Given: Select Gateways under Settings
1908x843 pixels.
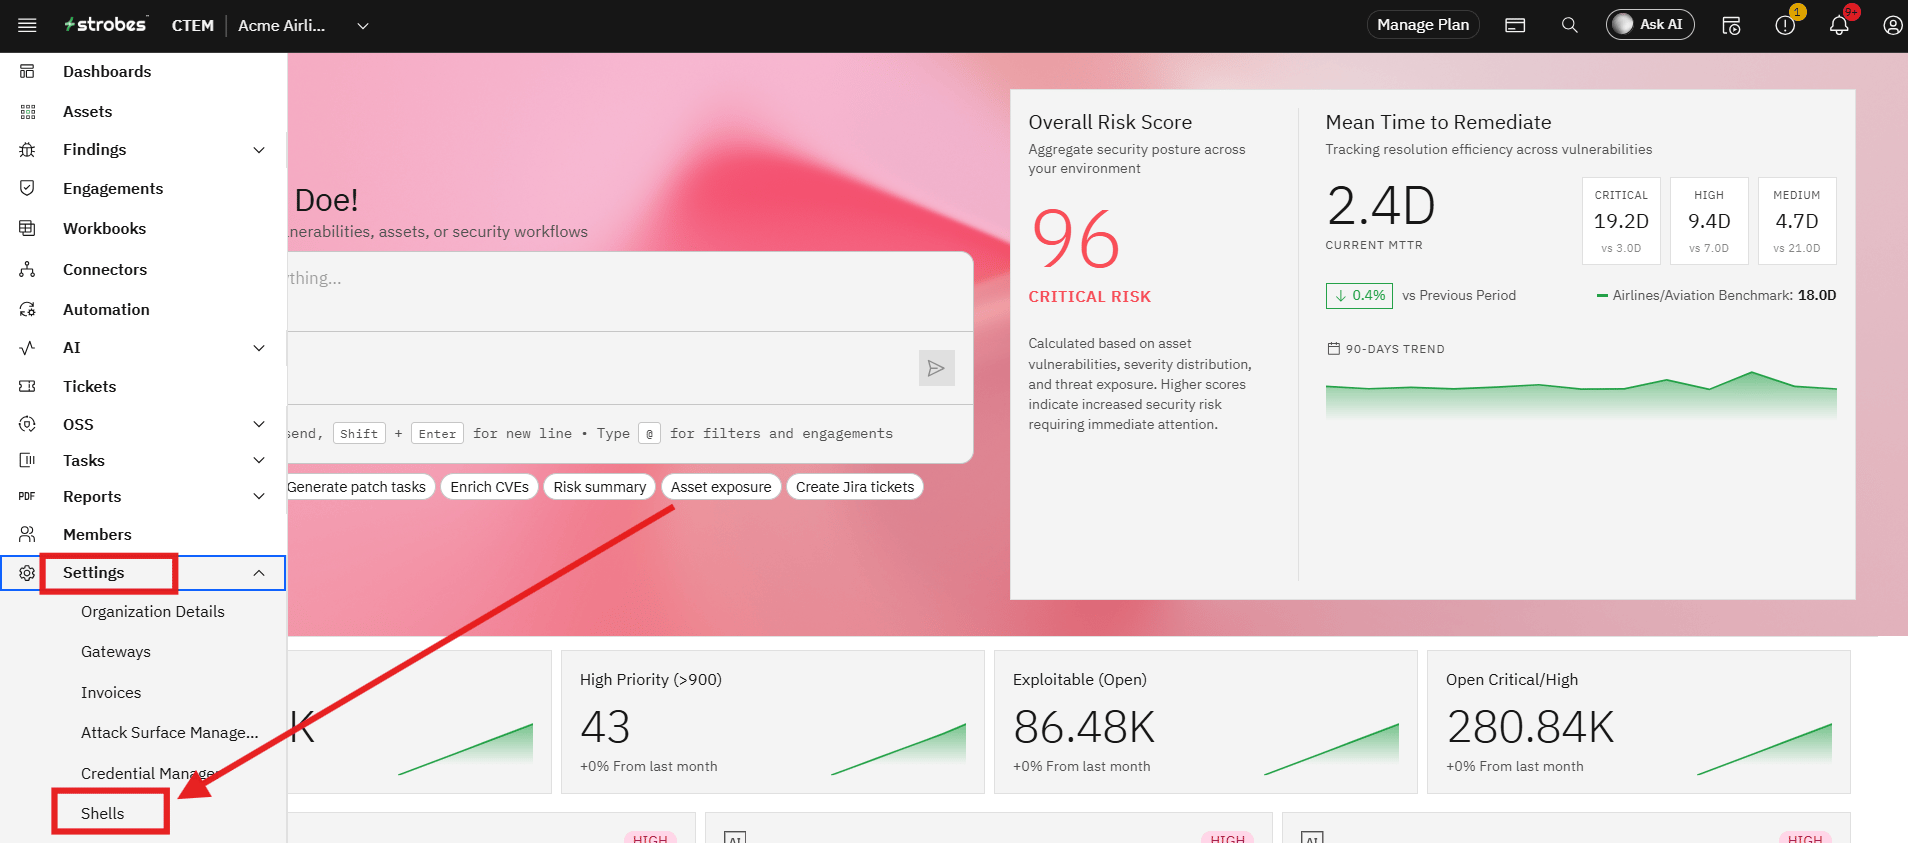Looking at the screenshot, I should point(116,652).
